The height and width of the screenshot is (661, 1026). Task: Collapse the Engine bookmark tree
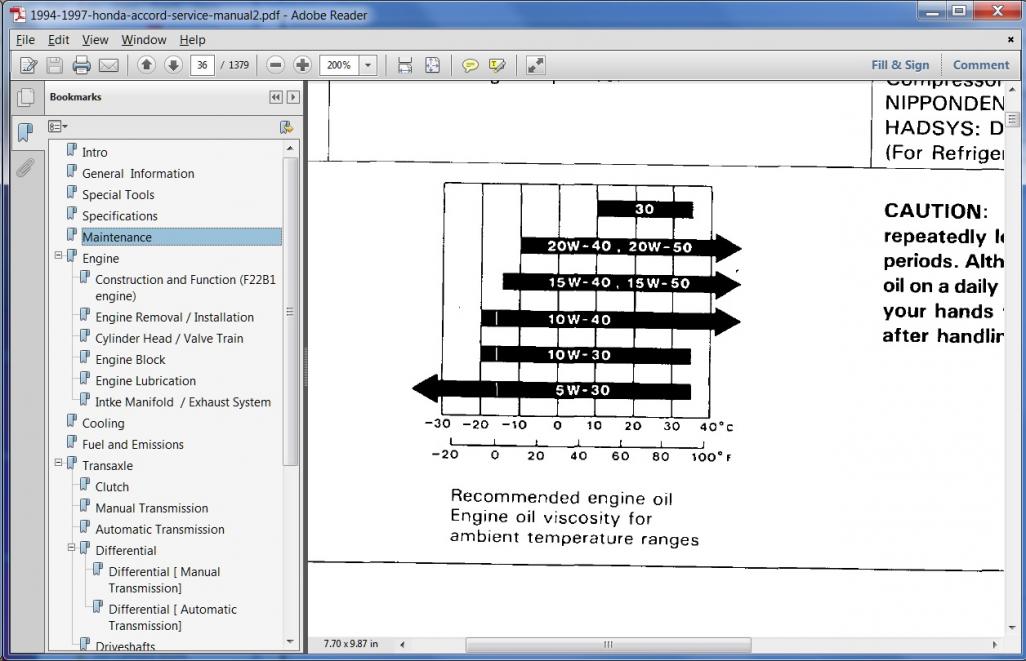pos(59,257)
